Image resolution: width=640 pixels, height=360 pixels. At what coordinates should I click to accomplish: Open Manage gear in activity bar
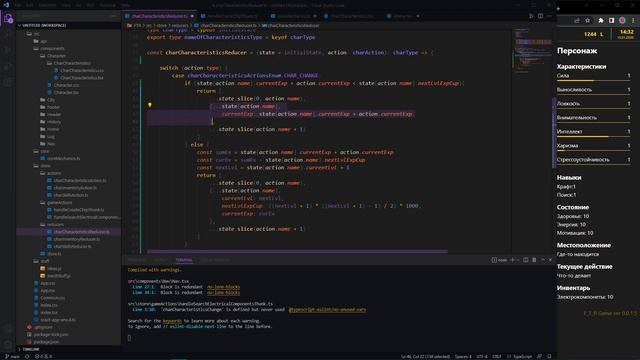pyautogui.click(x=8, y=345)
